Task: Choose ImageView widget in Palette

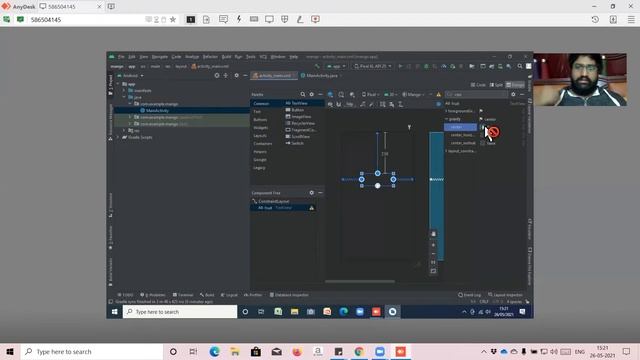Action: [x=298, y=117]
